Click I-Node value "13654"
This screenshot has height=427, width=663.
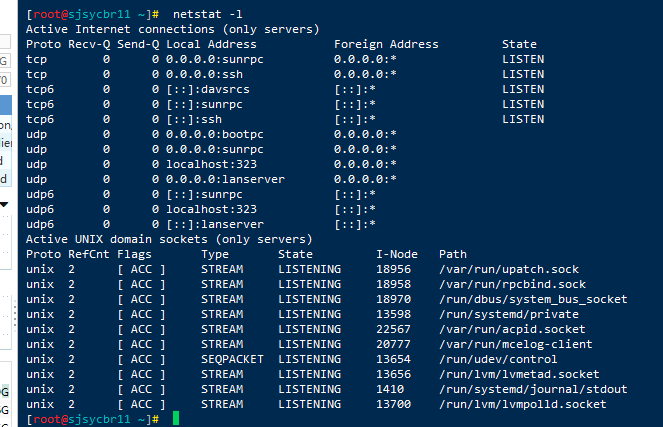pyautogui.click(x=393, y=359)
